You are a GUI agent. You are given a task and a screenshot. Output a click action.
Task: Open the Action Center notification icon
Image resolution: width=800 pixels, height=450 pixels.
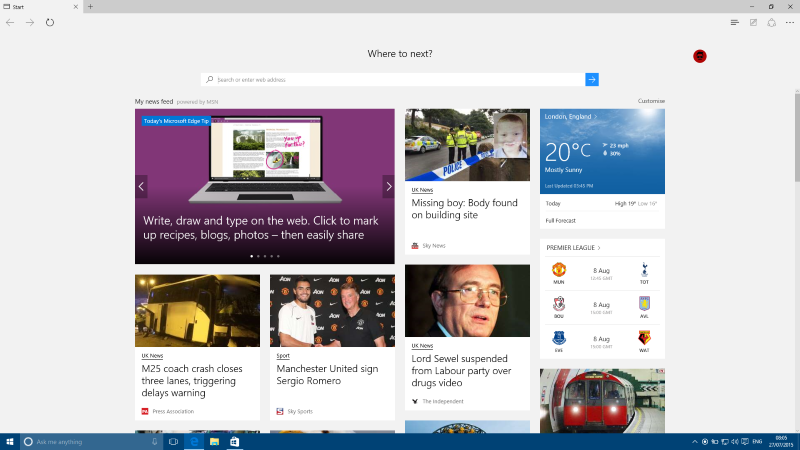[745, 442]
